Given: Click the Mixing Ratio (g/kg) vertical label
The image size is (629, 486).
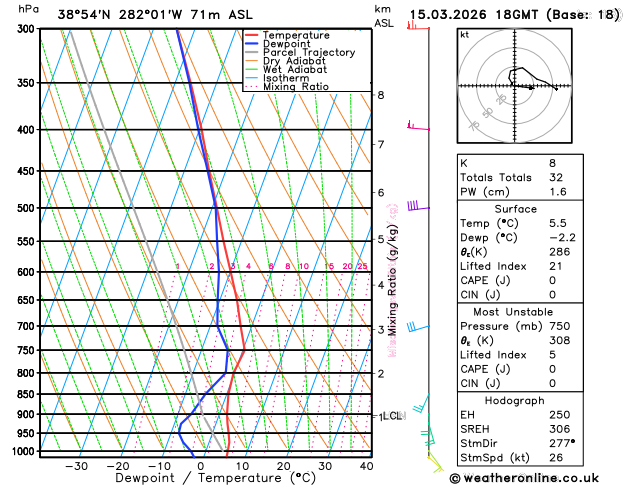Looking at the screenshot, I should pos(393,279).
